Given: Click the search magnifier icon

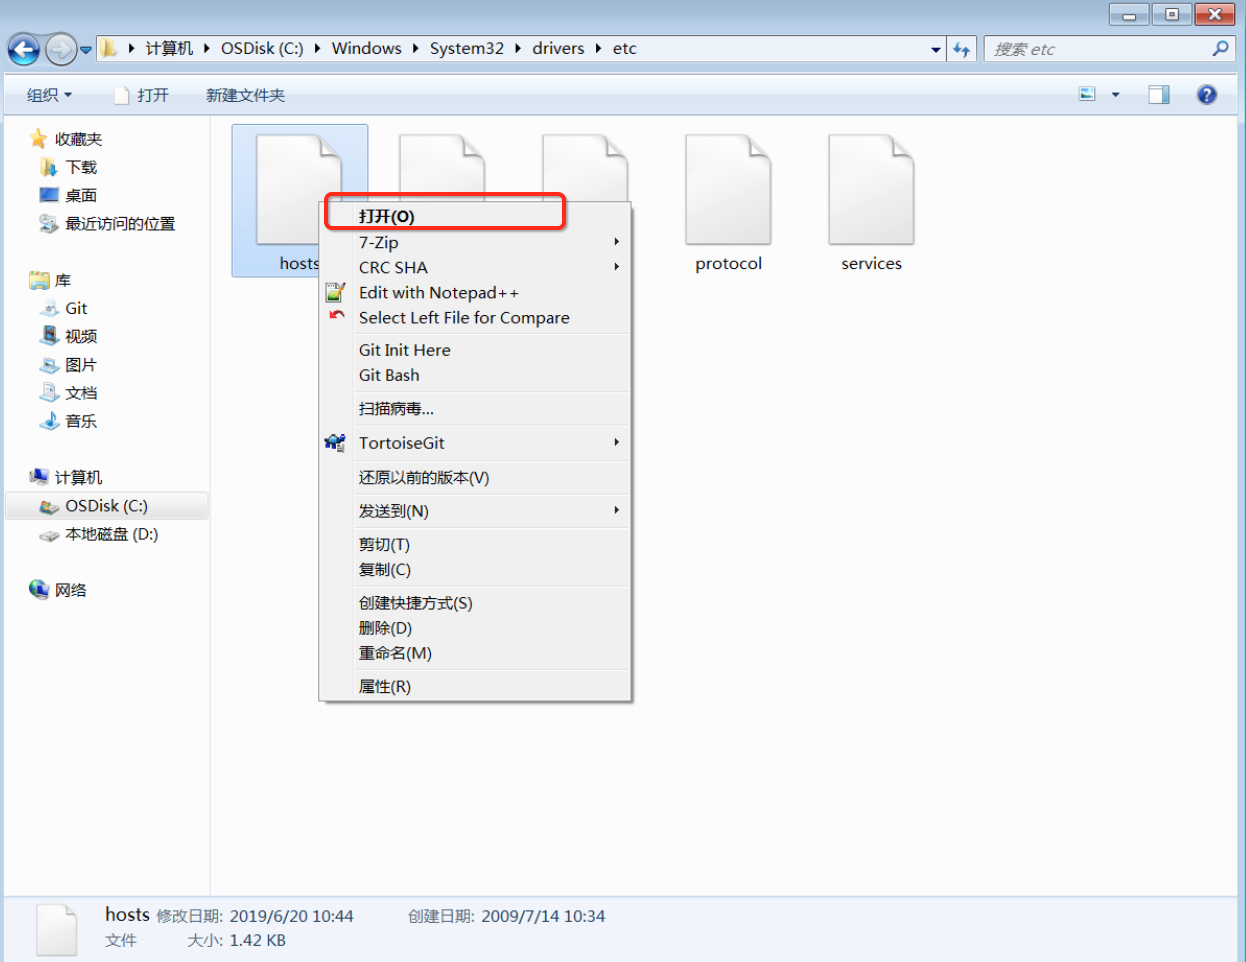Looking at the screenshot, I should [1220, 49].
